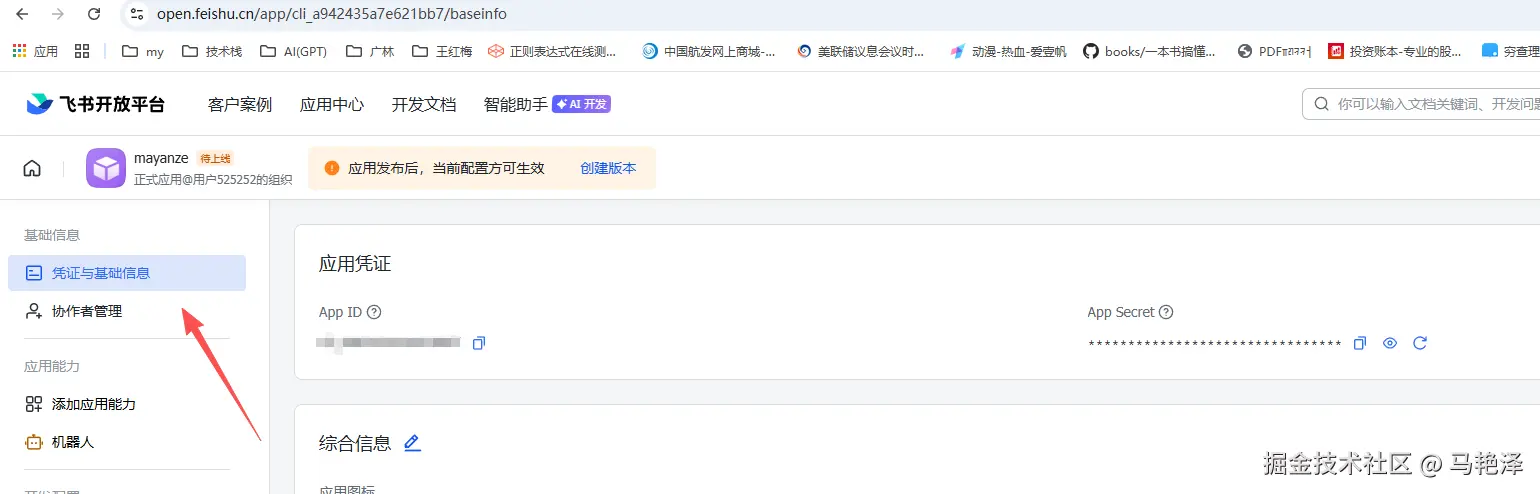Click the mayanze app name
The height and width of the screenshot is (494, 1540).
coord(161,158)
